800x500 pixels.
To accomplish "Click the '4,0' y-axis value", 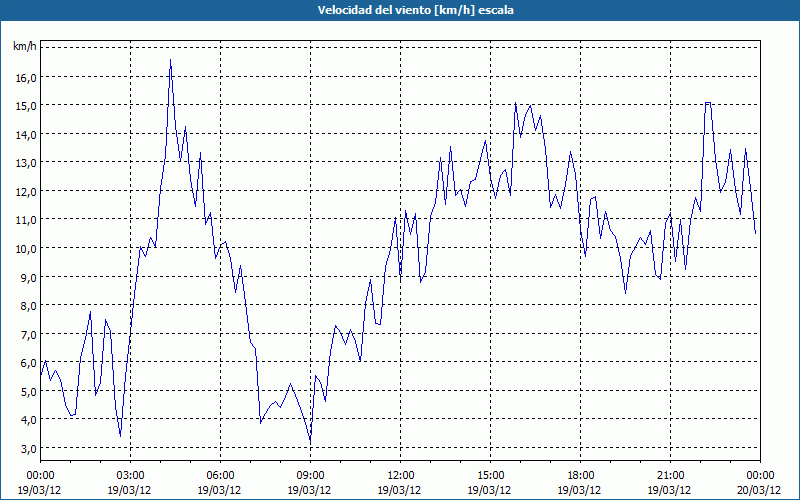I will (28, 420).
